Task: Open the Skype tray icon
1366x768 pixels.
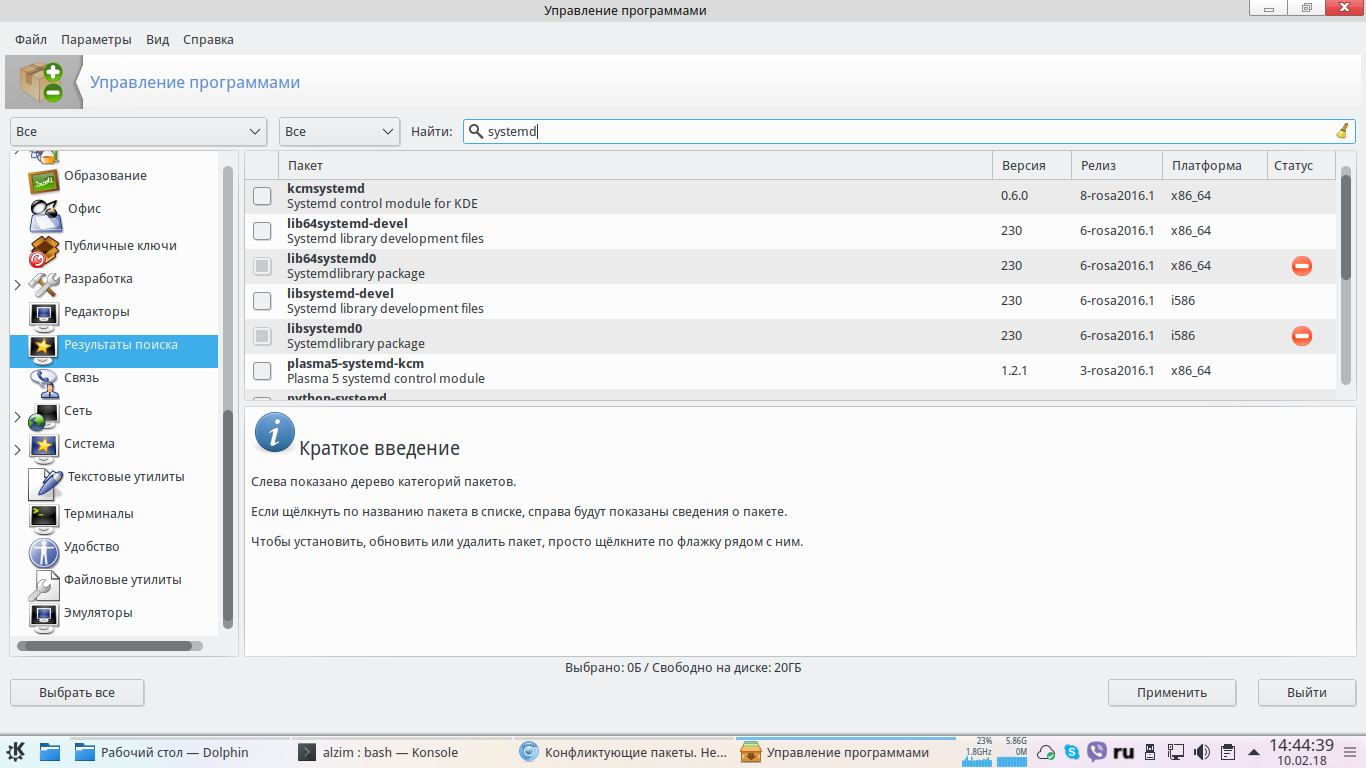Action: (1072, 752)
